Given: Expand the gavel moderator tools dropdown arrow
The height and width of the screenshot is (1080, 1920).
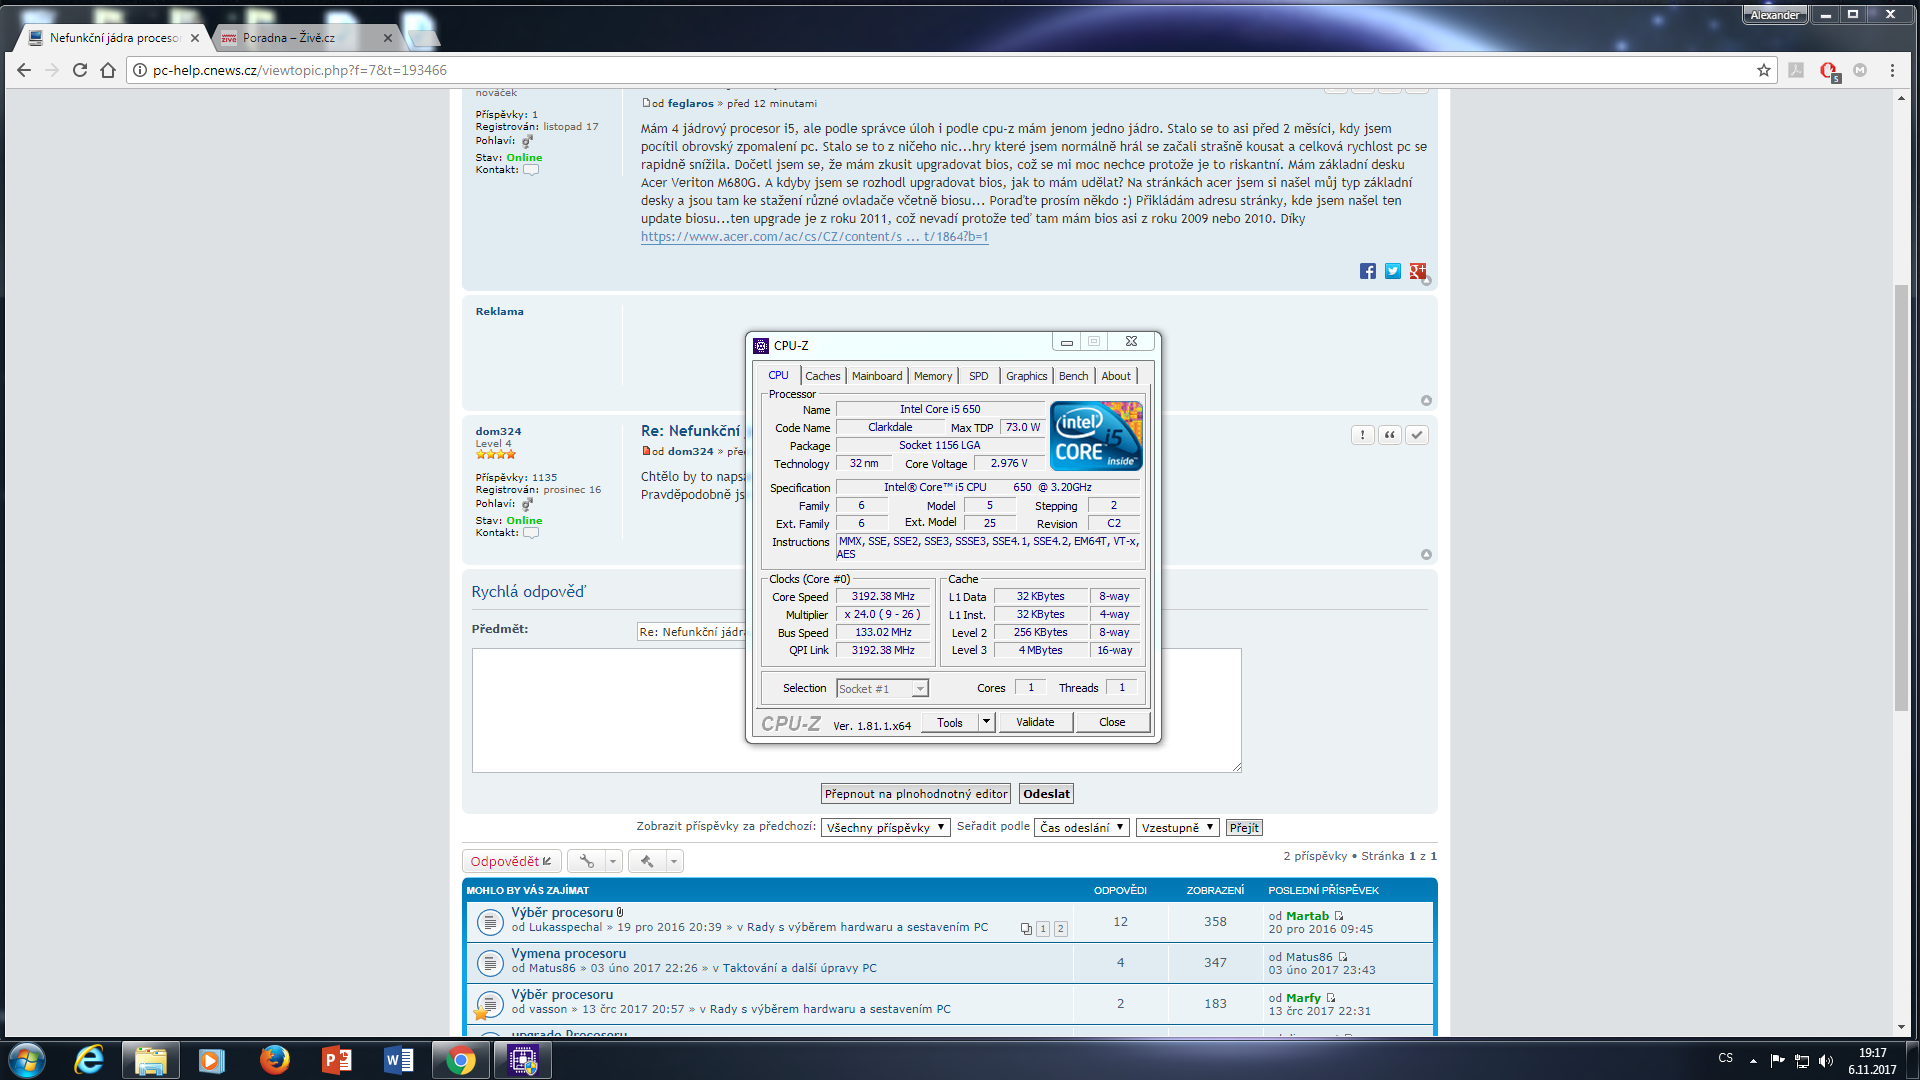Looking at the screenshot, I should tap(674, 861).
